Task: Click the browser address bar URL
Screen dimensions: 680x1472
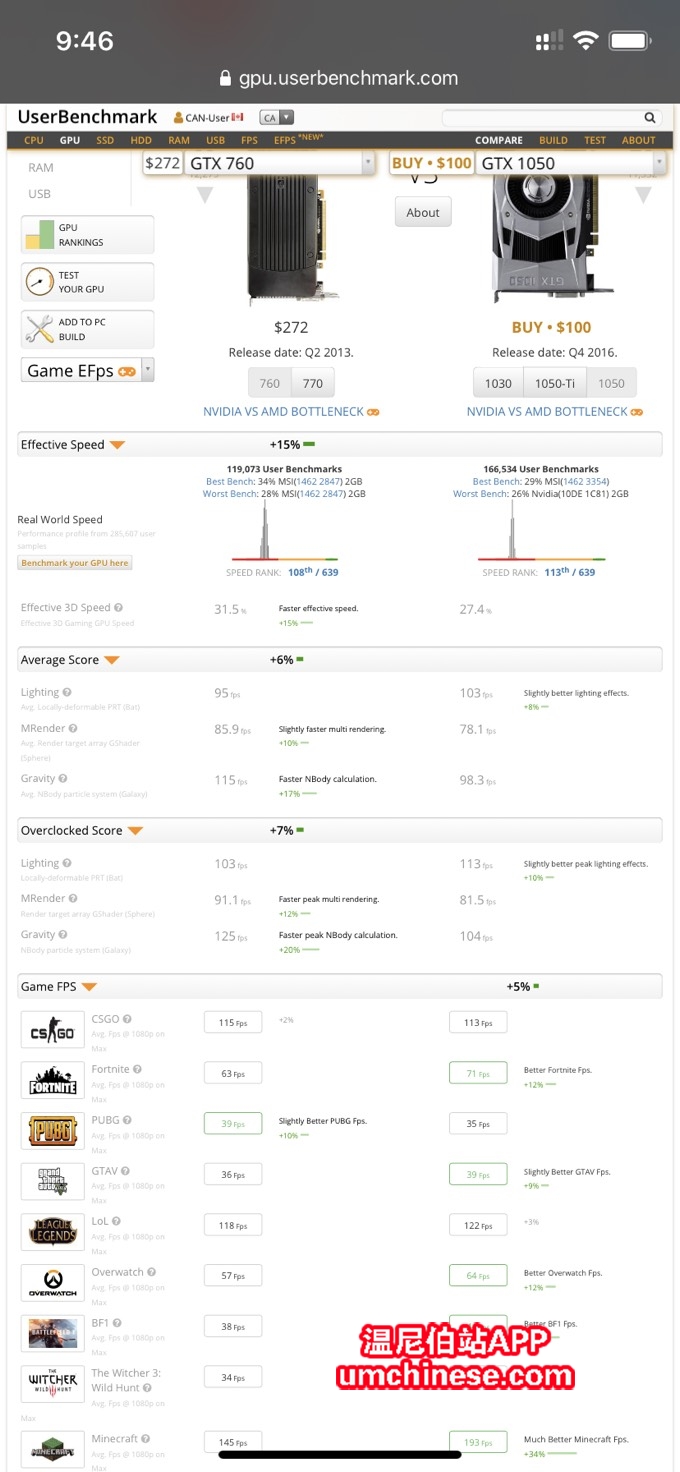Action: click(348, 78)
